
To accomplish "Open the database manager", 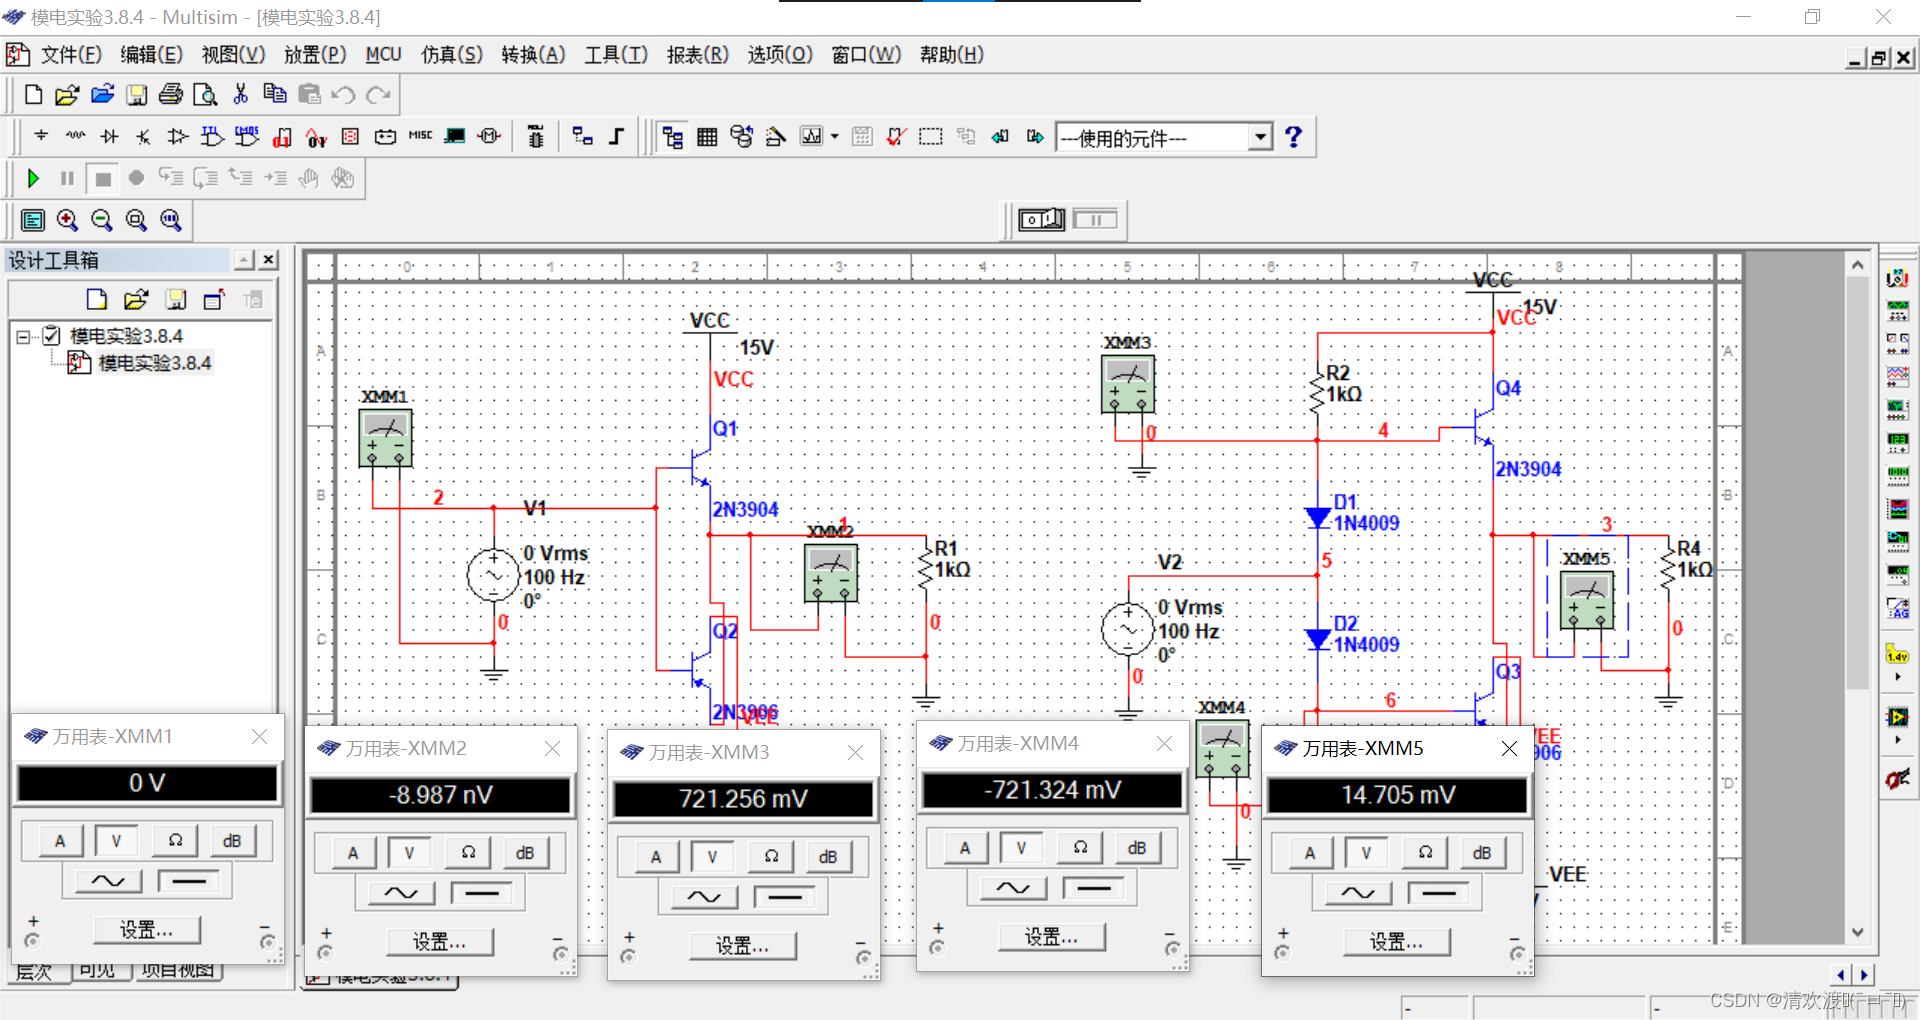I will pyautogui.click(x=741, y=137).
